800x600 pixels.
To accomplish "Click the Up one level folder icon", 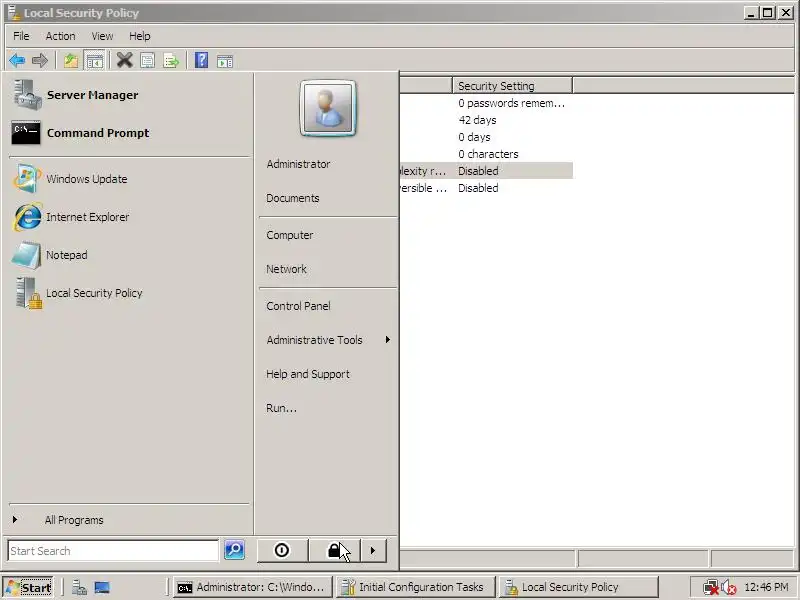I will pos(71,61).
